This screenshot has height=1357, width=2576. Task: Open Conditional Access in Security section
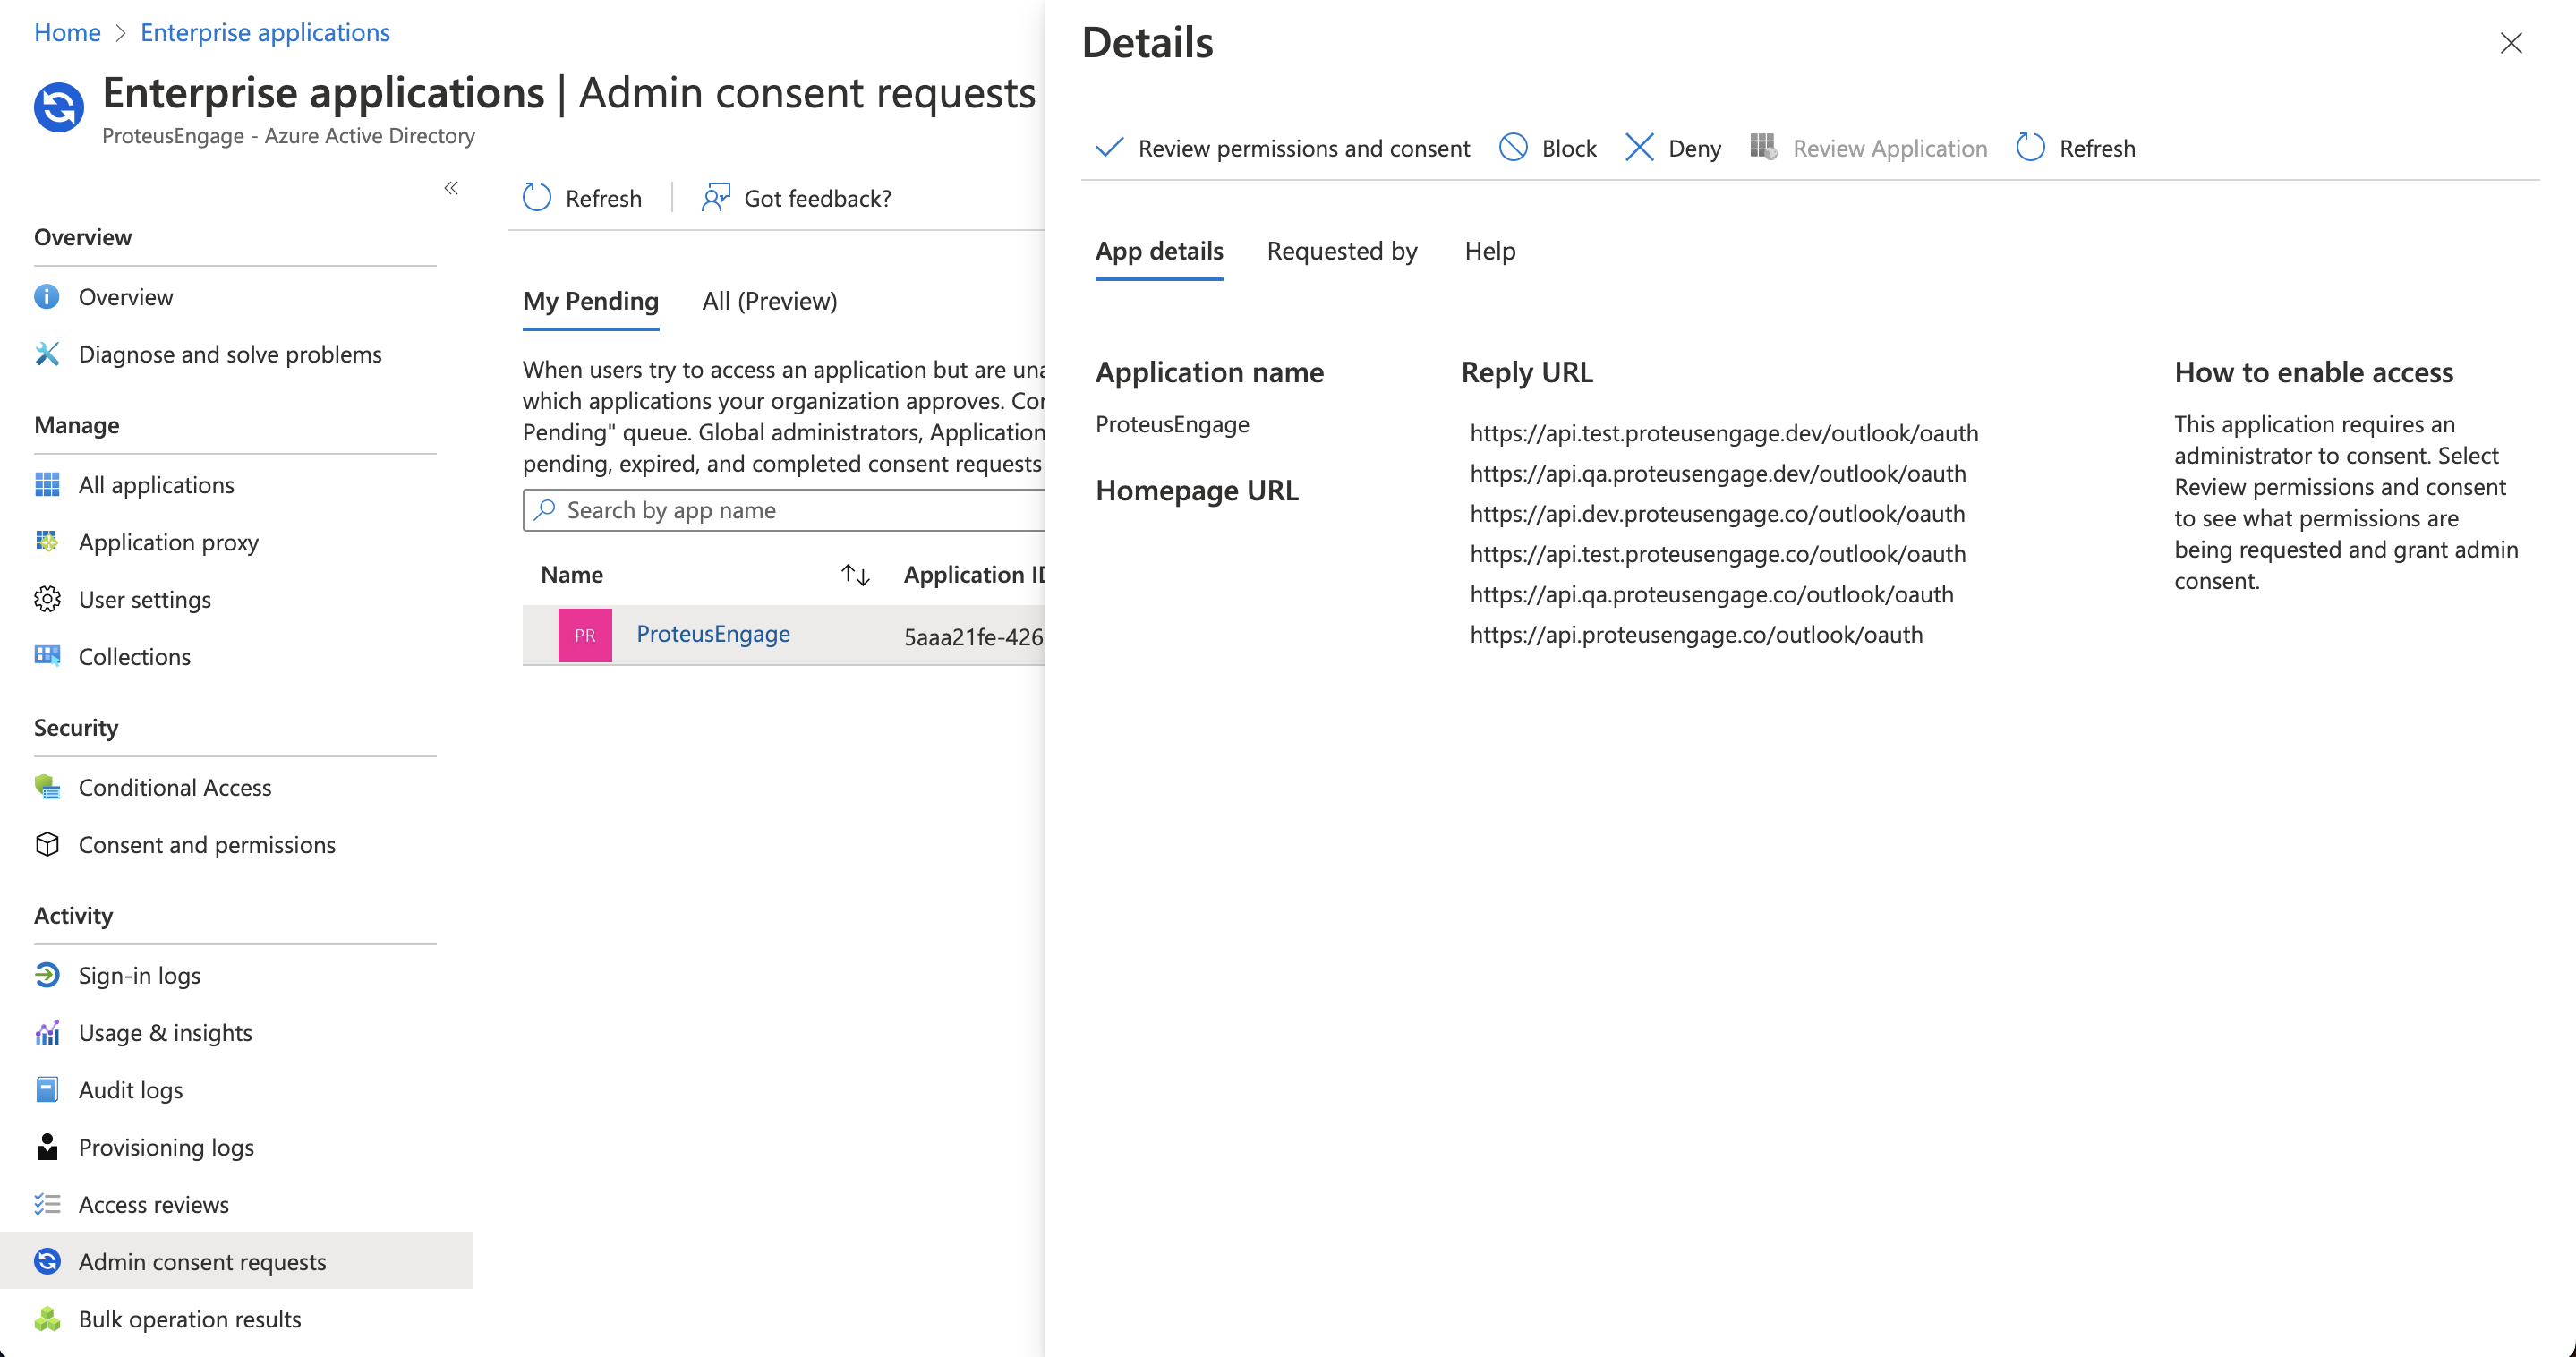click(x=174, y=787)
